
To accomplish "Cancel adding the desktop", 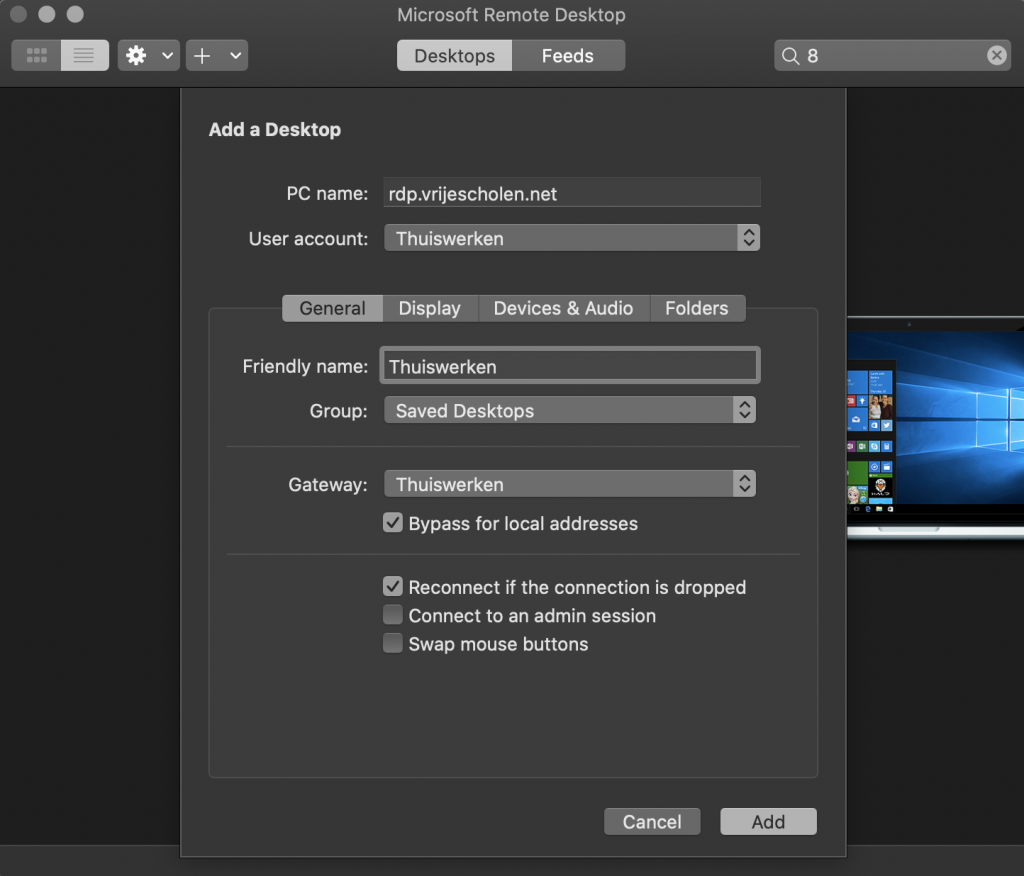I will point(652,821).
